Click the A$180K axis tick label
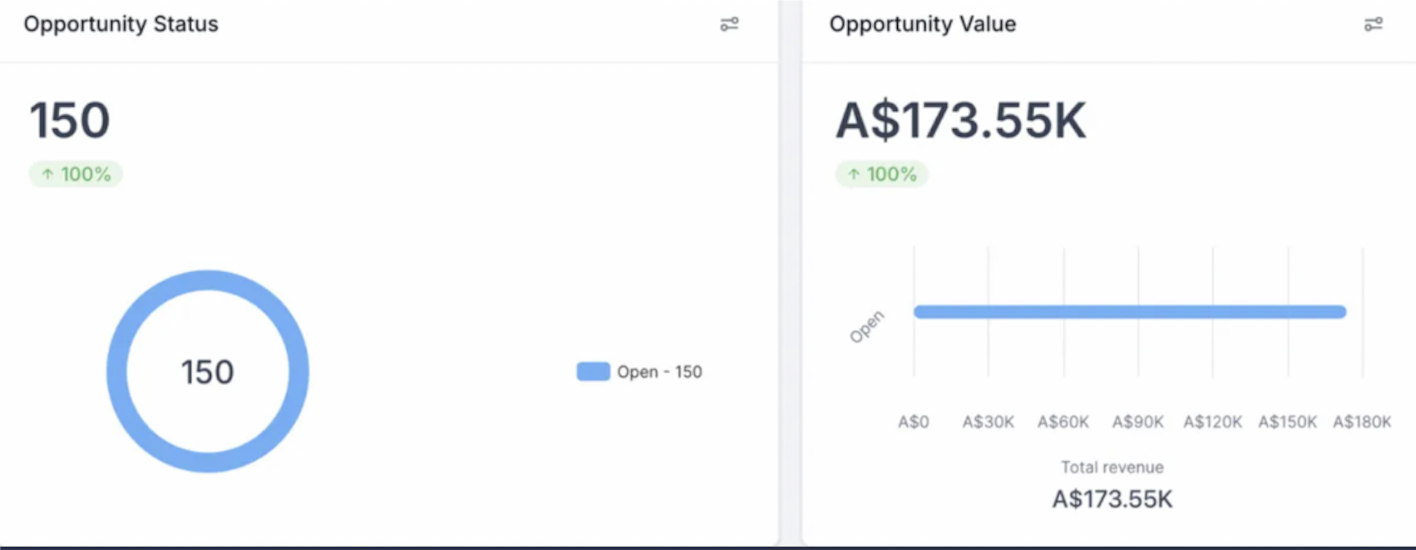The height and width of the screenshot is (550, 1416). [x=1362, y=422]
